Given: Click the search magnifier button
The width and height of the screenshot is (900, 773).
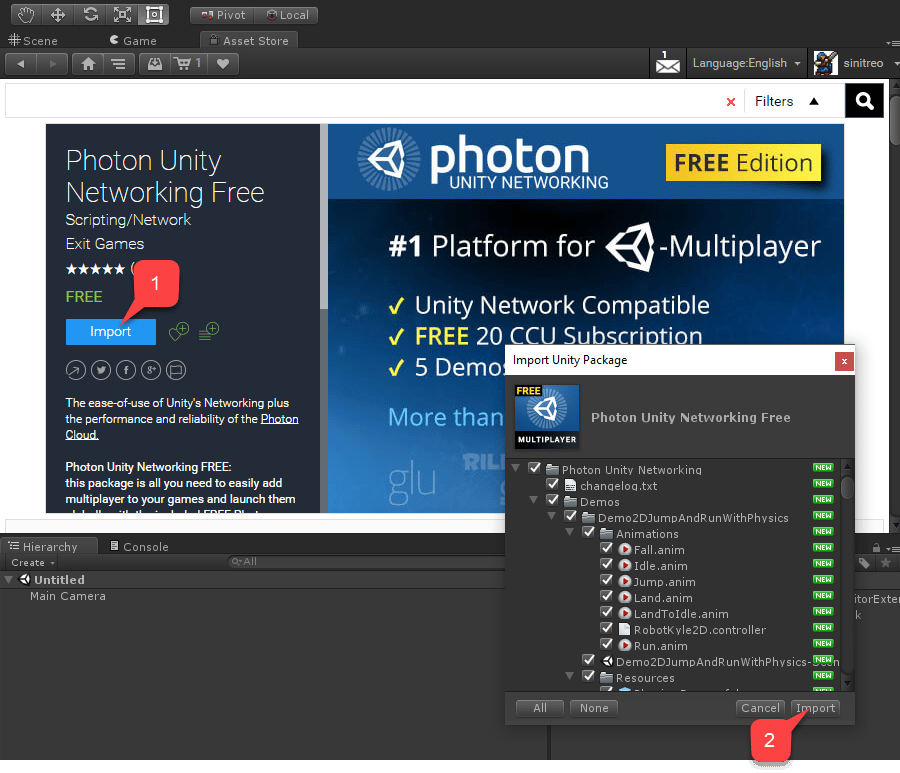Looking at the screenshot, I should [x=864, y=101].
